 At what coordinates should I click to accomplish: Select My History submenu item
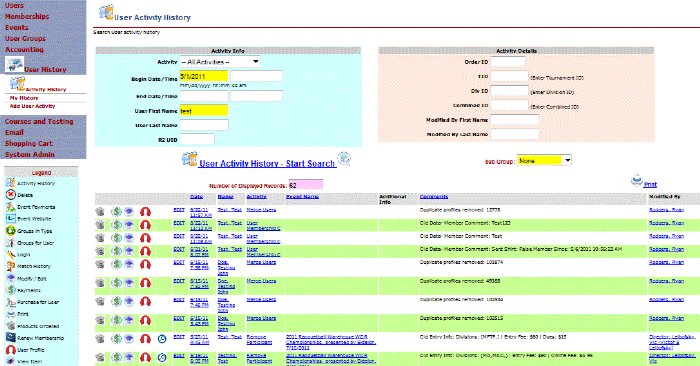pyautogui.click(x=24, y=98)
